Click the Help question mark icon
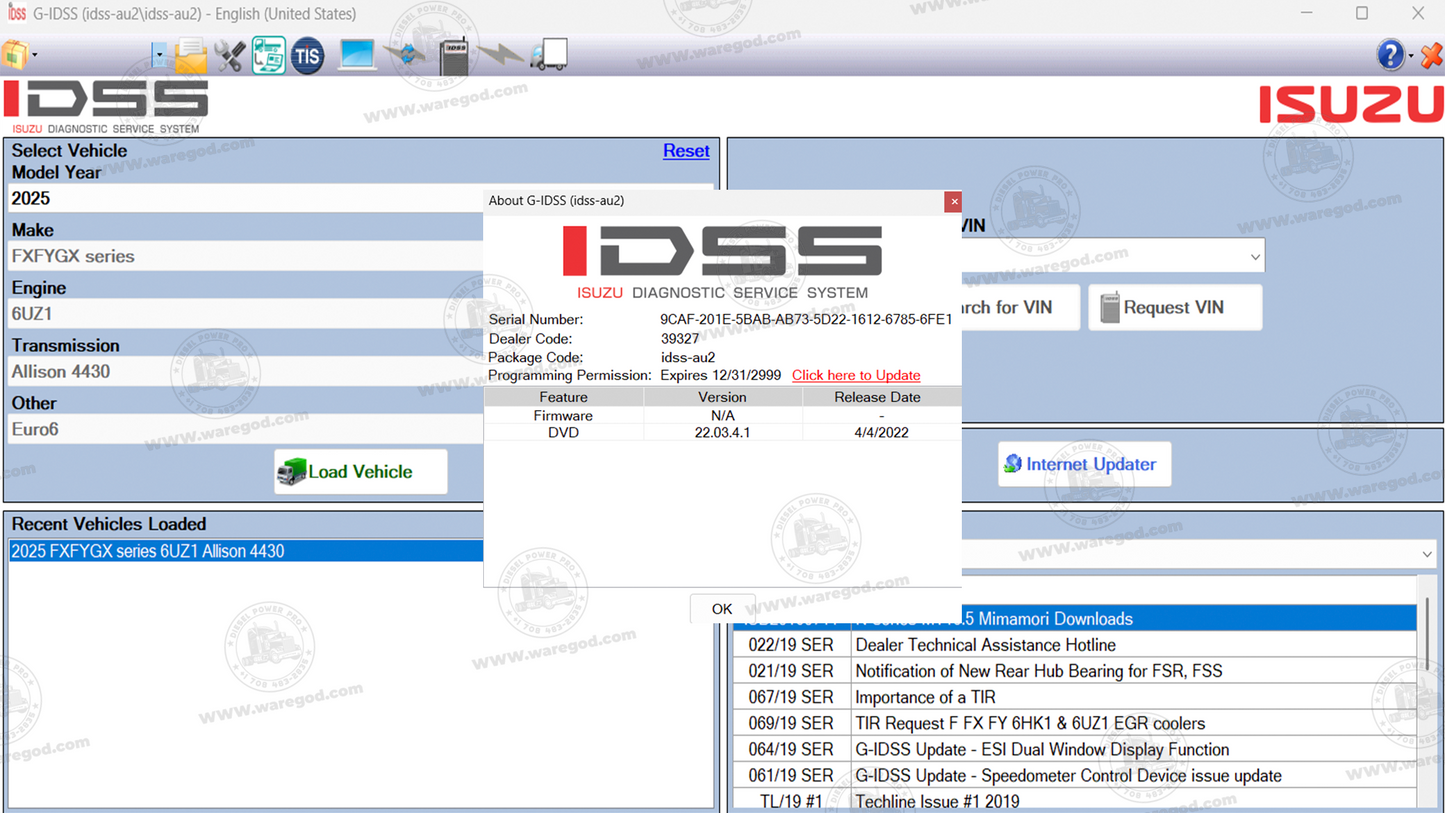The width and height of the screenshot is (1445, 813). (1391, 55)
